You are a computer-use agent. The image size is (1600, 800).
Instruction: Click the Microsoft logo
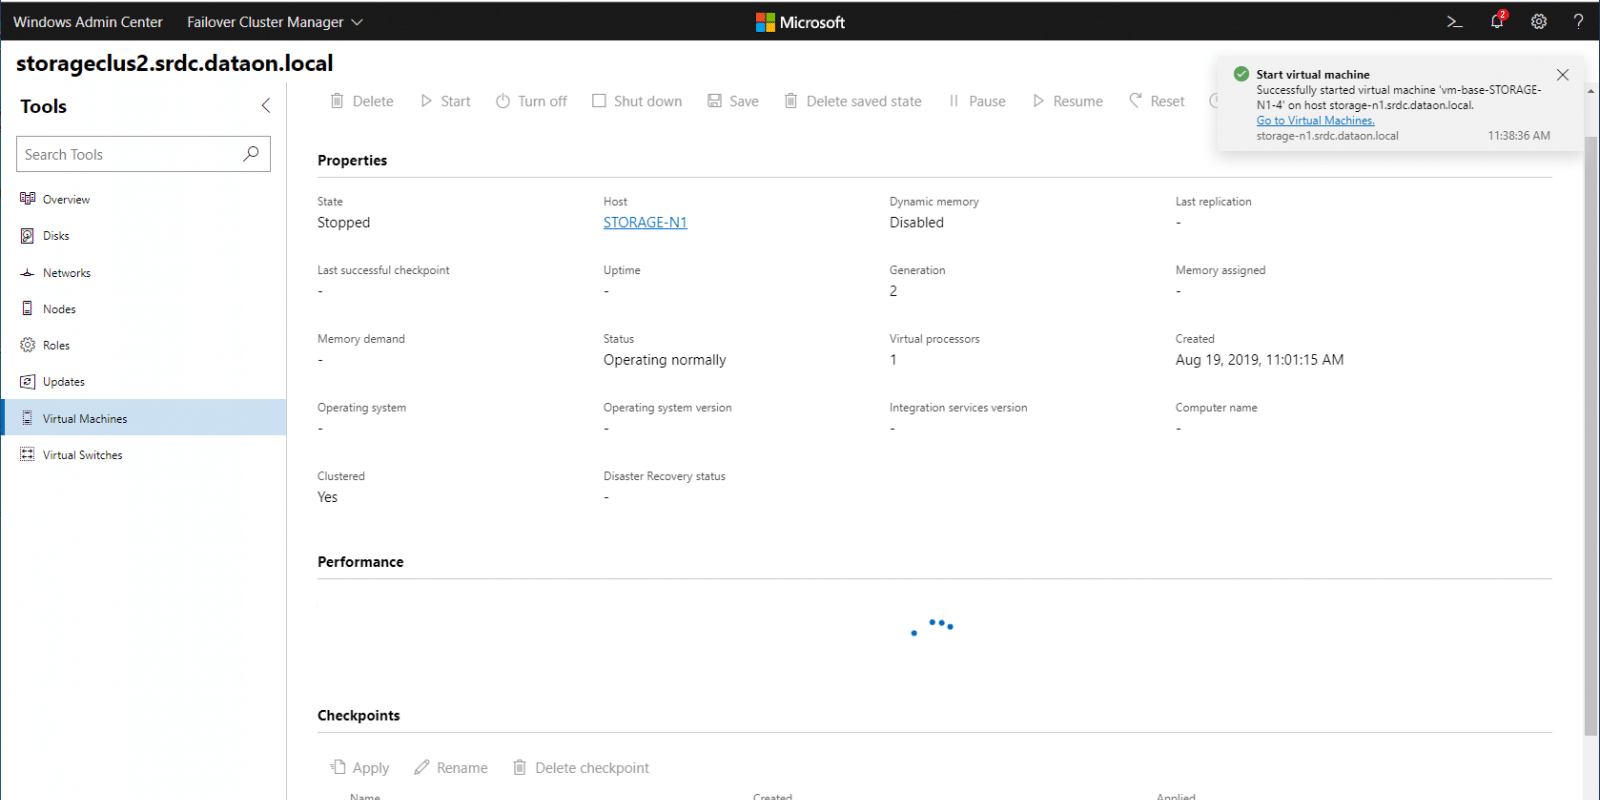click(x=800, y=22)
